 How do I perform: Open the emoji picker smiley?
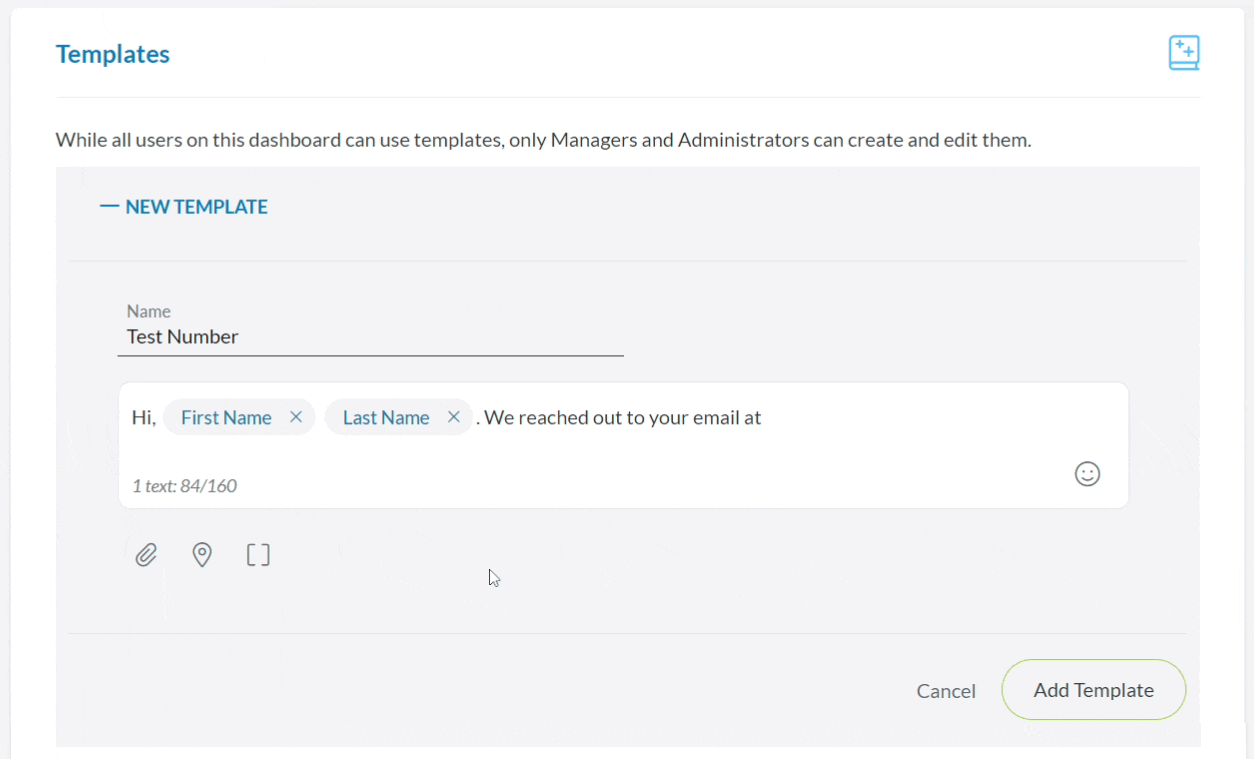[1087, 474]
